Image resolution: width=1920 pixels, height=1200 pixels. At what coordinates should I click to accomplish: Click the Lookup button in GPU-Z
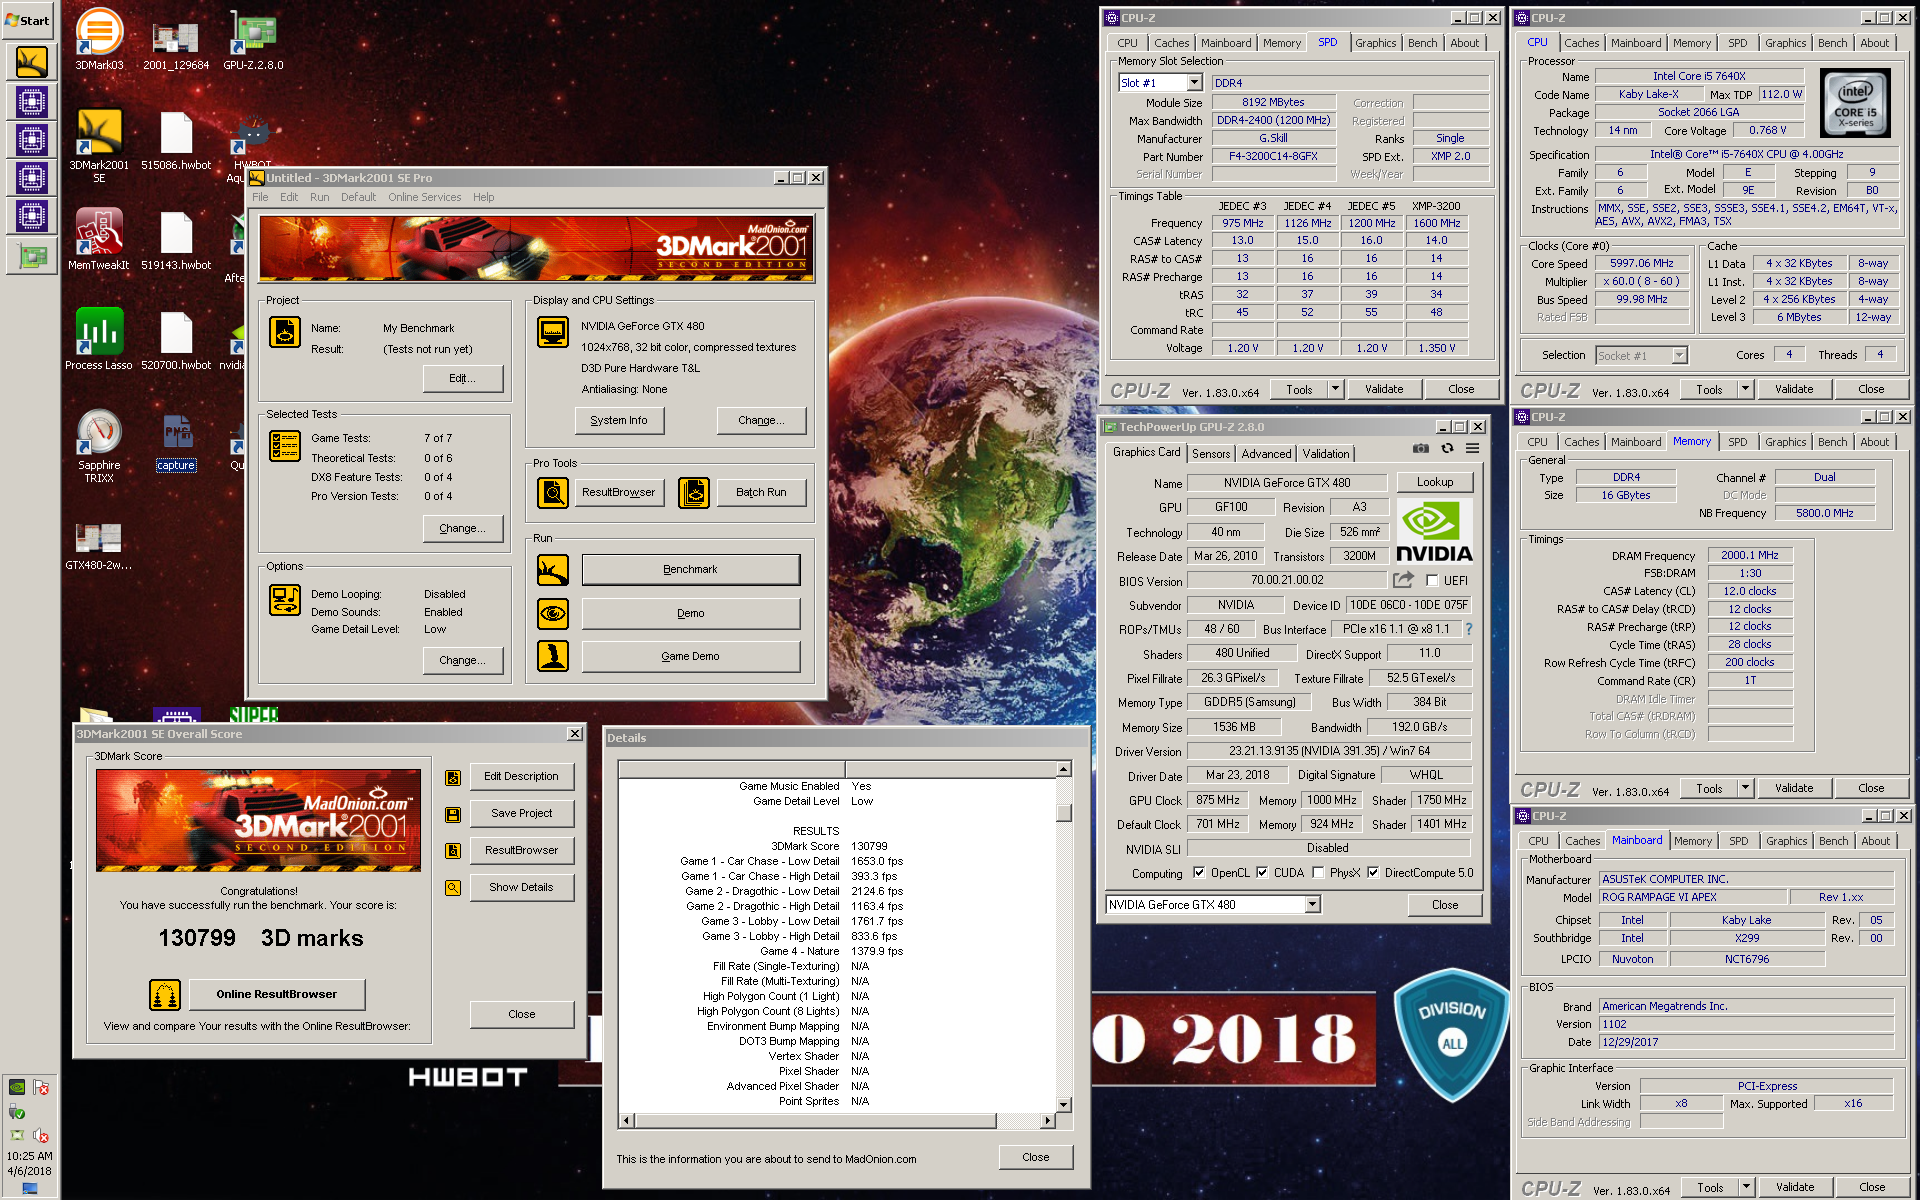tap(1435, 482)
